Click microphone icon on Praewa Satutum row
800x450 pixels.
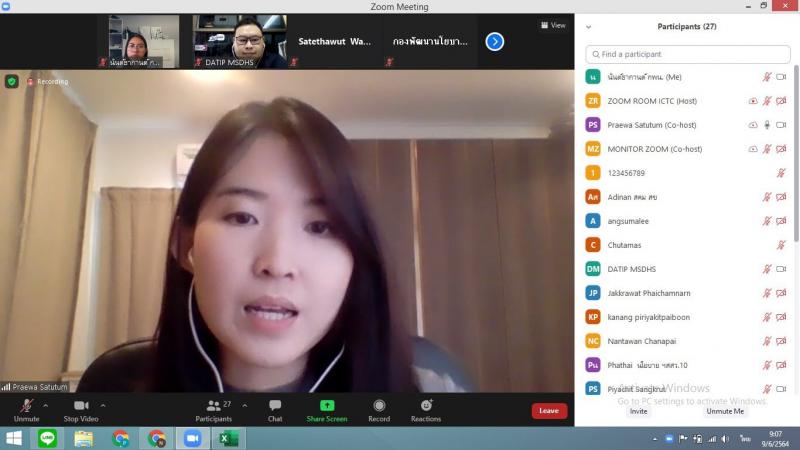tap(767, 125)
